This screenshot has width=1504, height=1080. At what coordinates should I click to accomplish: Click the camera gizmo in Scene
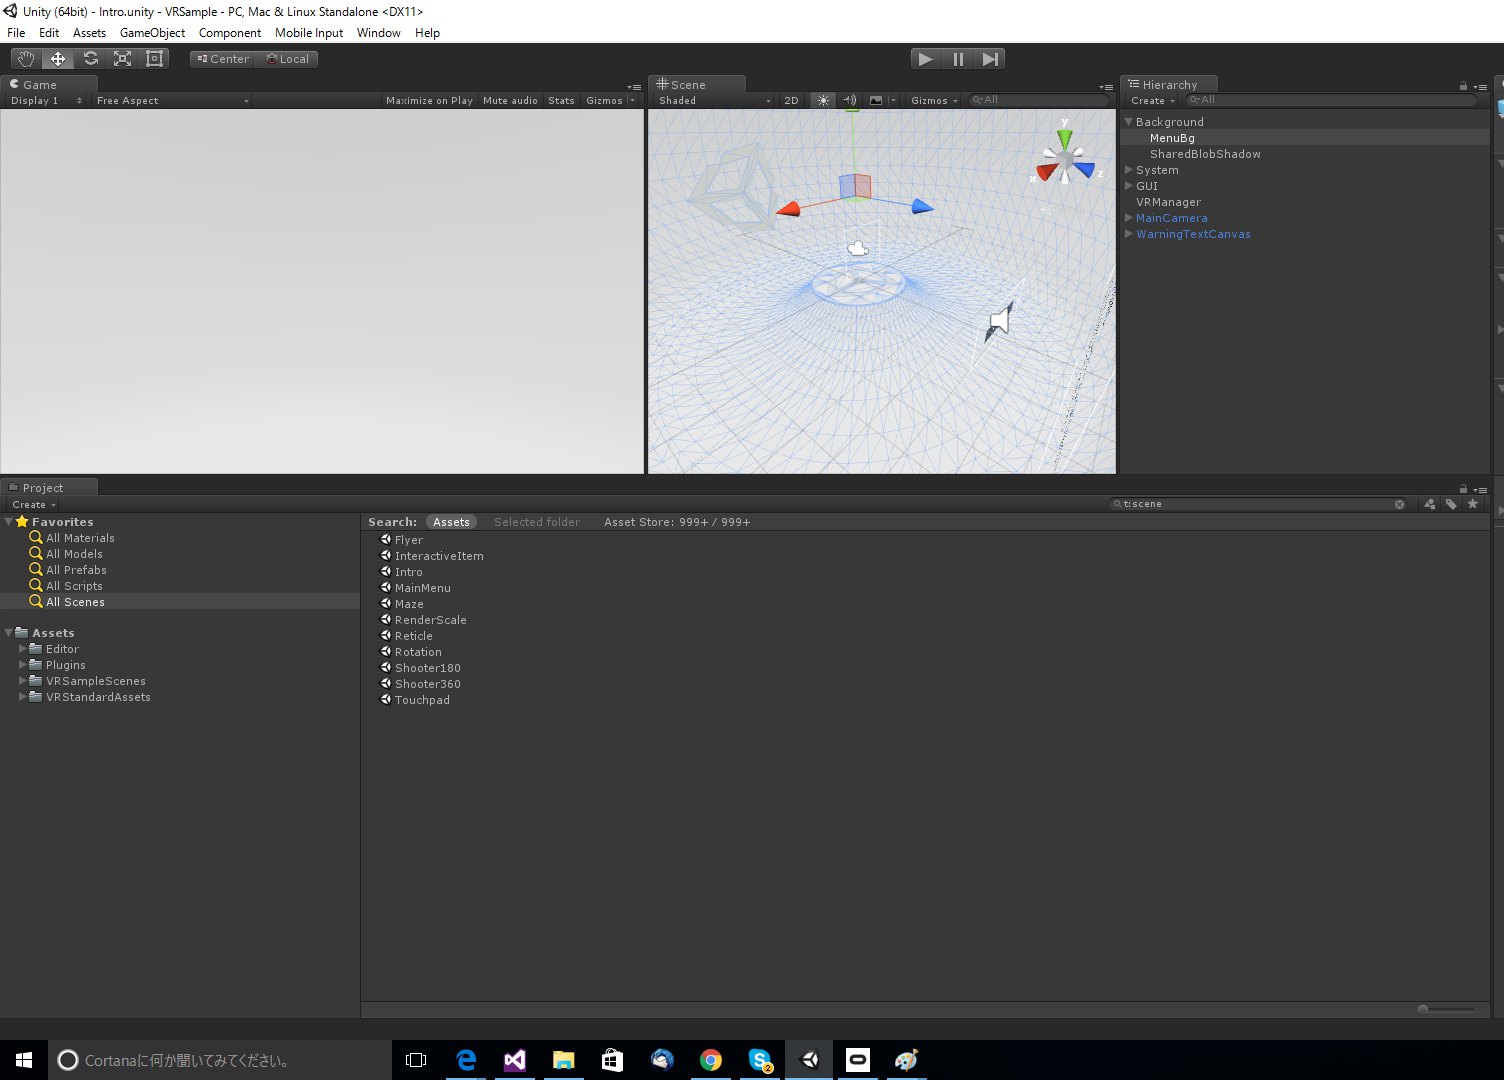tap(858, 248)
